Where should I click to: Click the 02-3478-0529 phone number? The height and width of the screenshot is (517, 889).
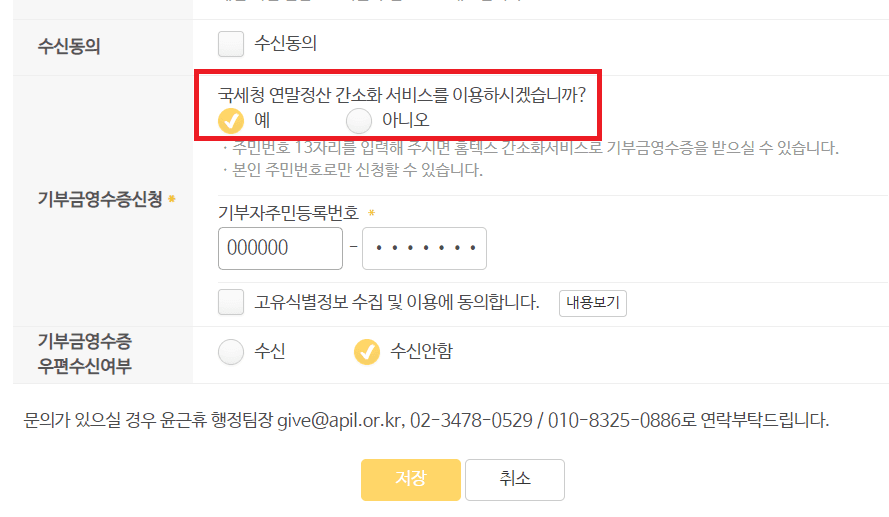coord(471,420)
